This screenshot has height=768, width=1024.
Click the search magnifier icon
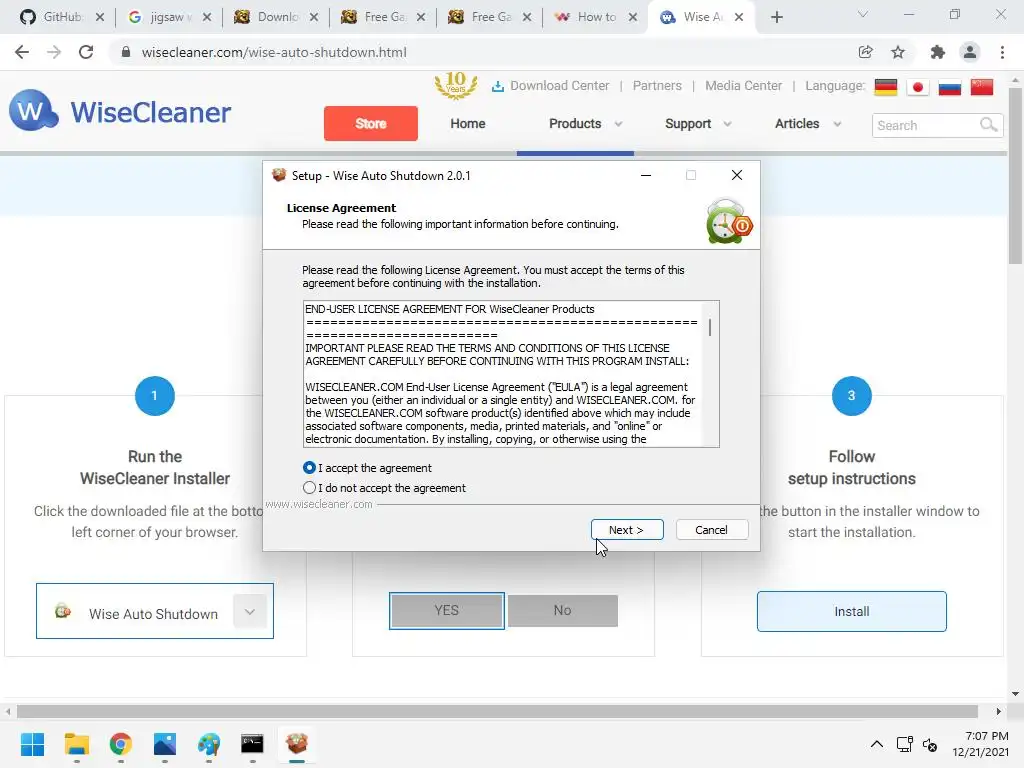click(x=989, y=124)
